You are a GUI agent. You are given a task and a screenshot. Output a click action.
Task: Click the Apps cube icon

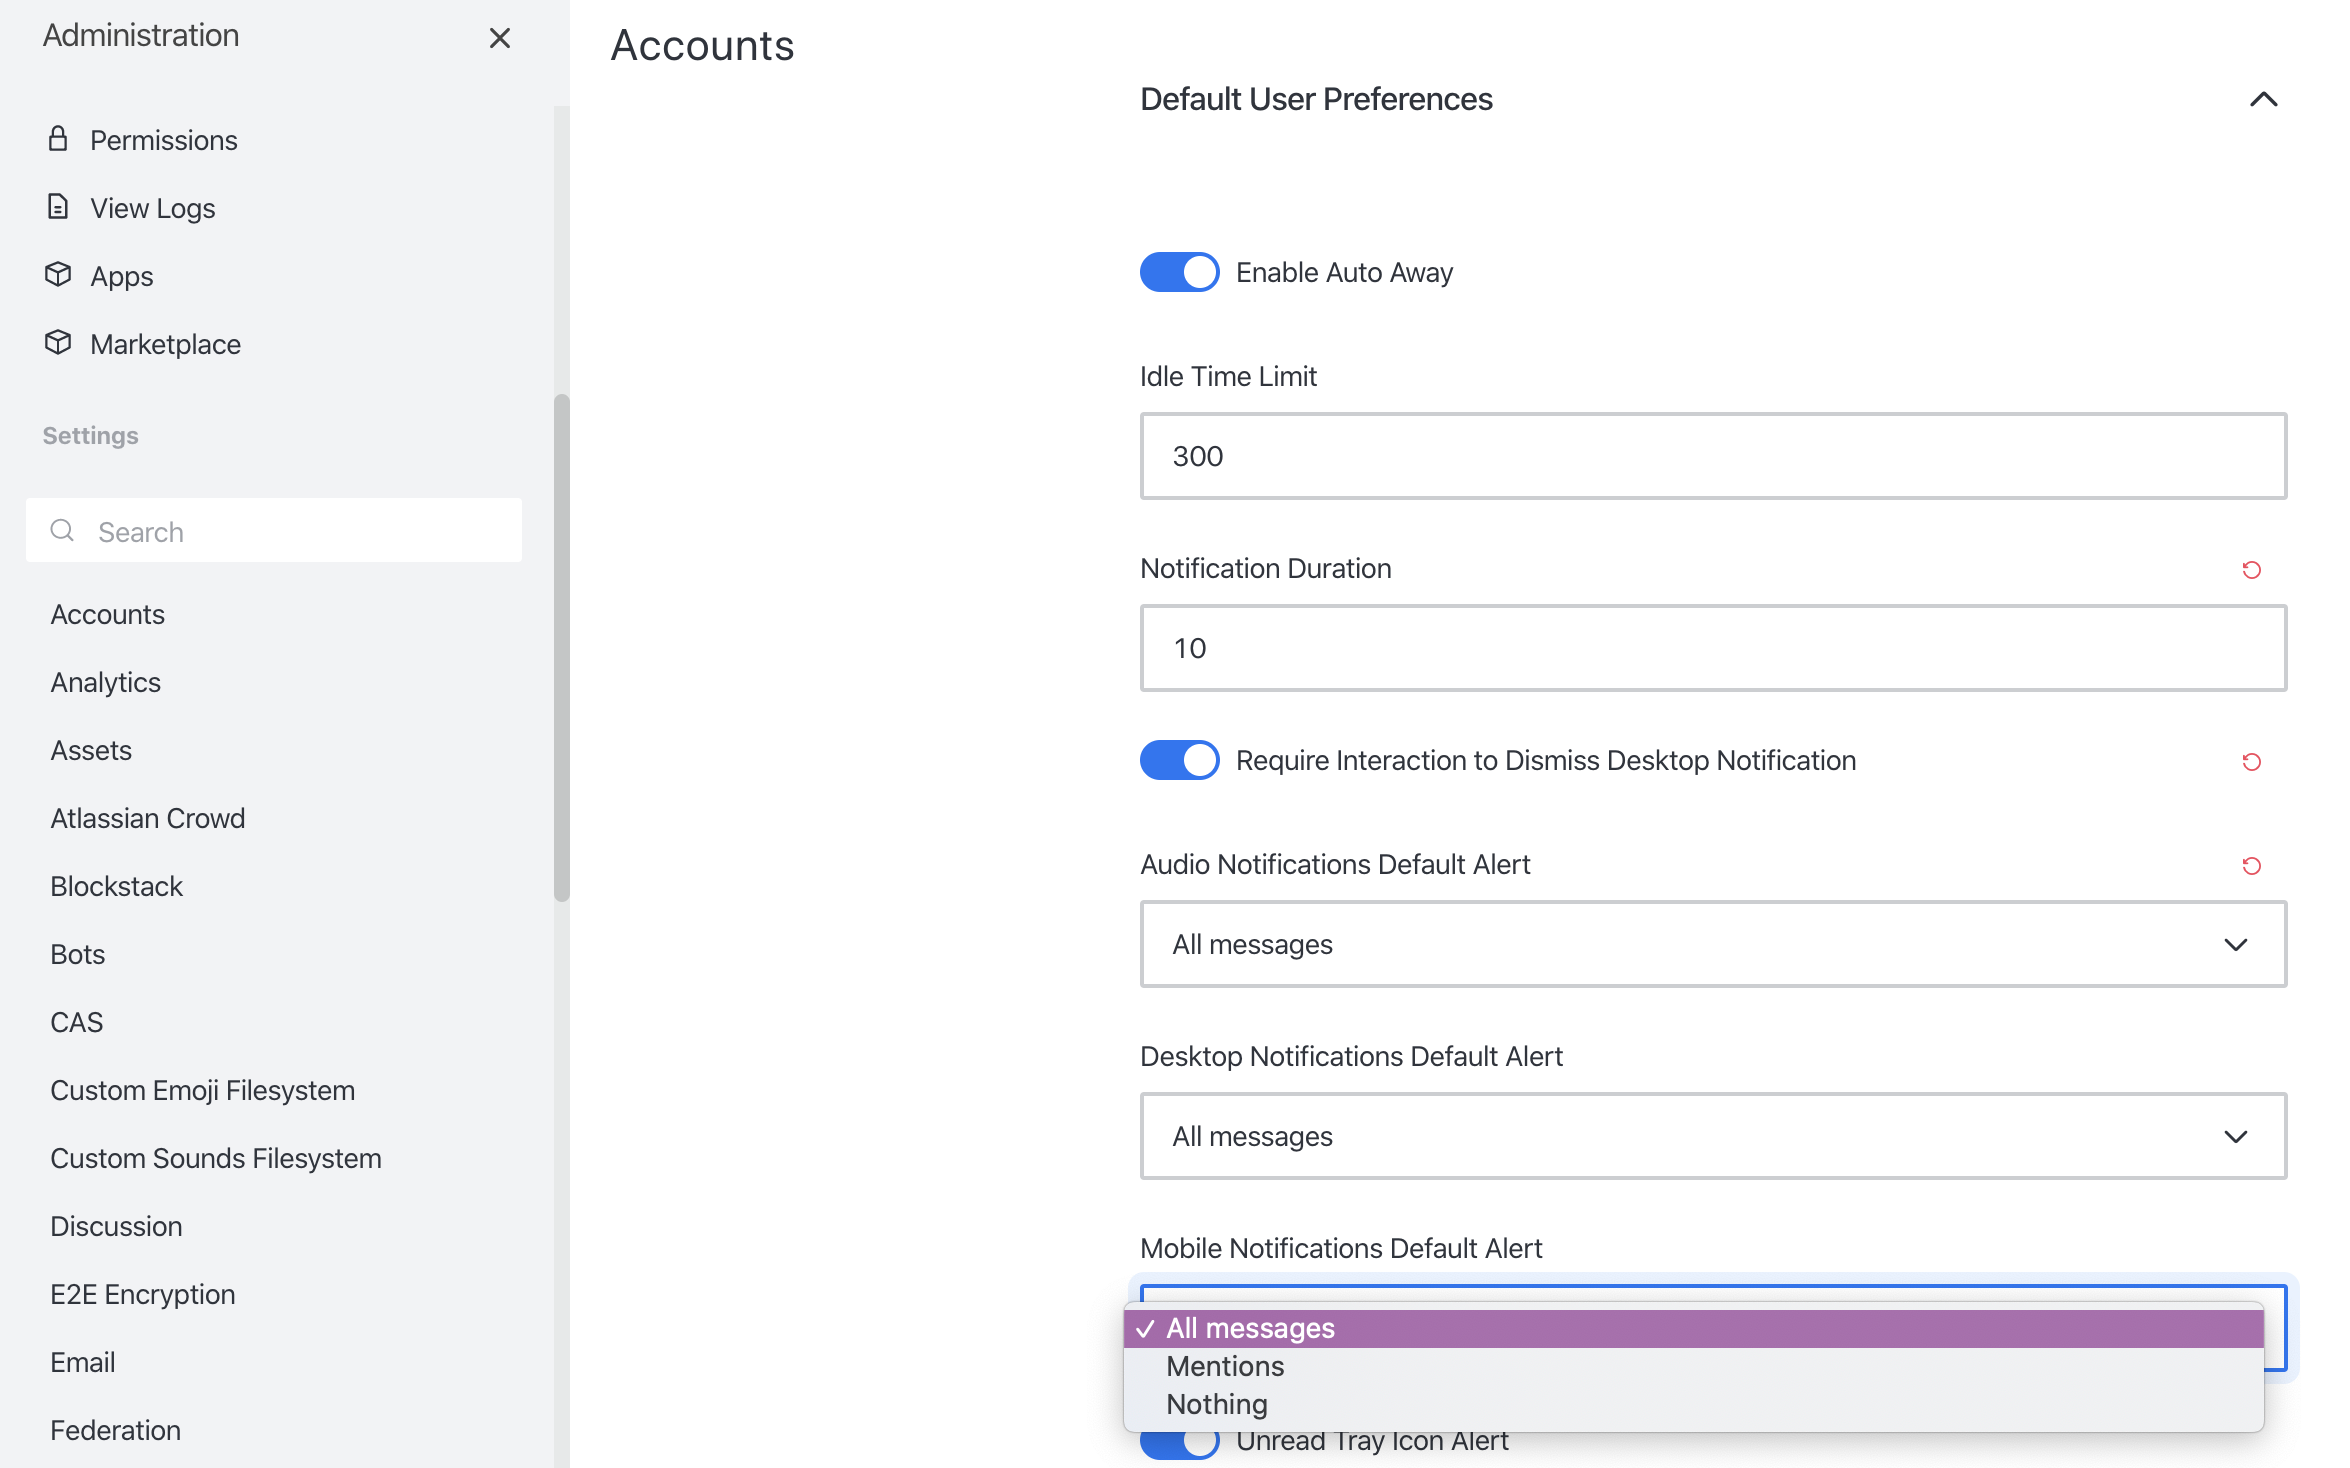pyautogui.click(x=58, y=275)
